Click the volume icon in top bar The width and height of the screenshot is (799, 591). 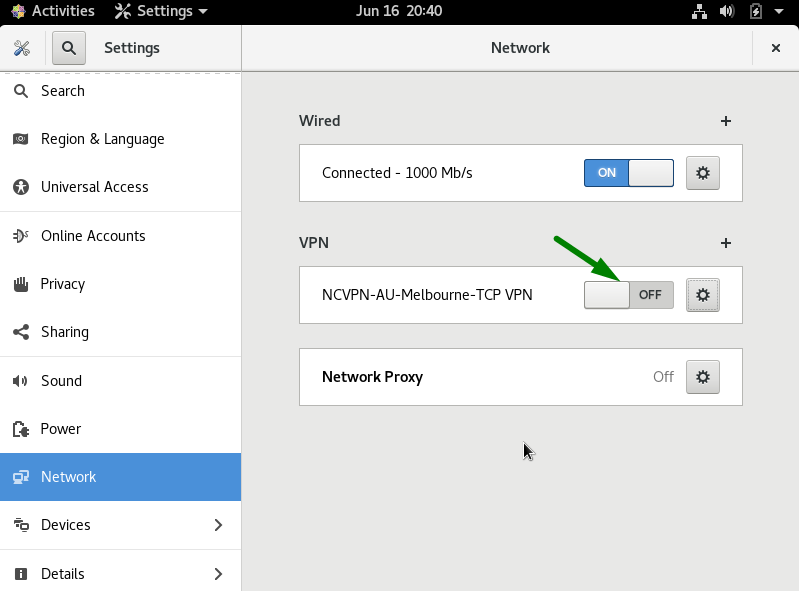727,11
